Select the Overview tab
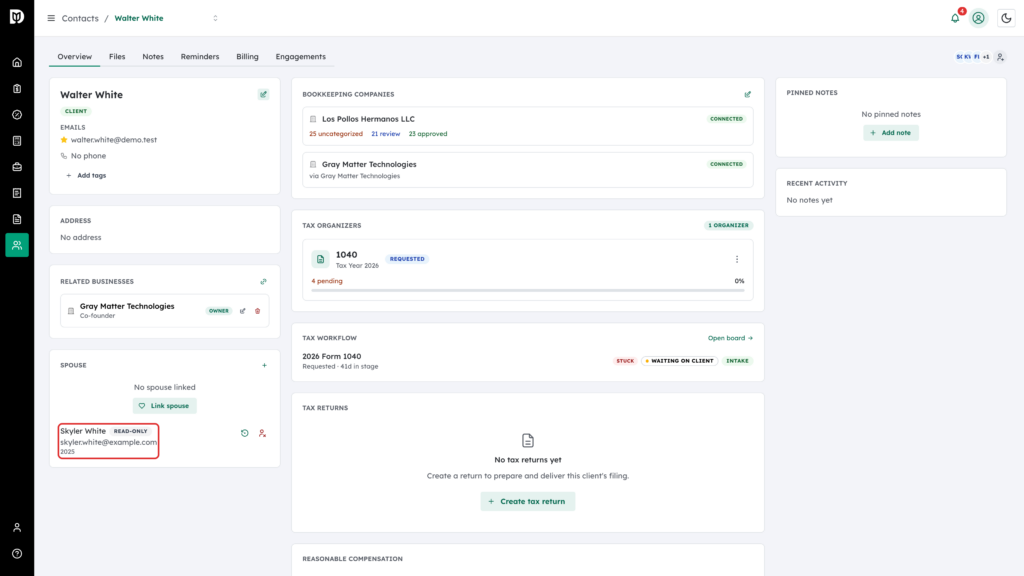Screen dimensions: 1024x576 coord(74,57)
